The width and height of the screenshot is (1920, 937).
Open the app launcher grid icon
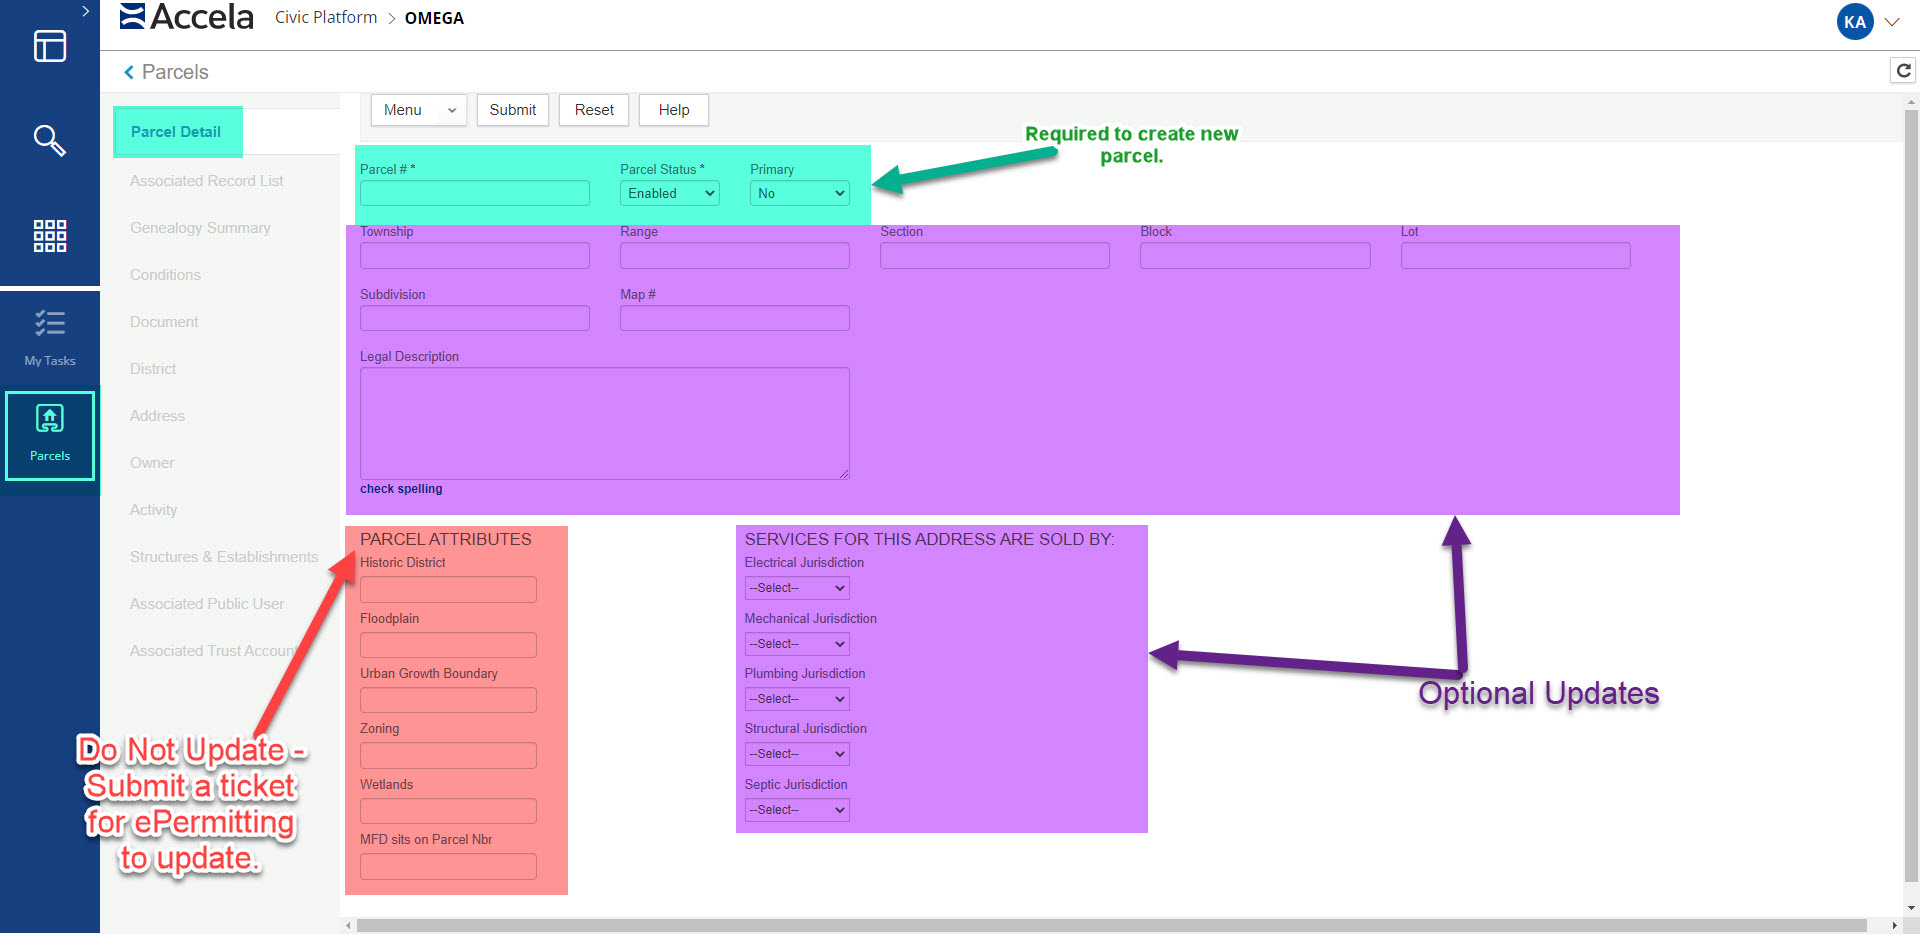[x=50, y=236]
